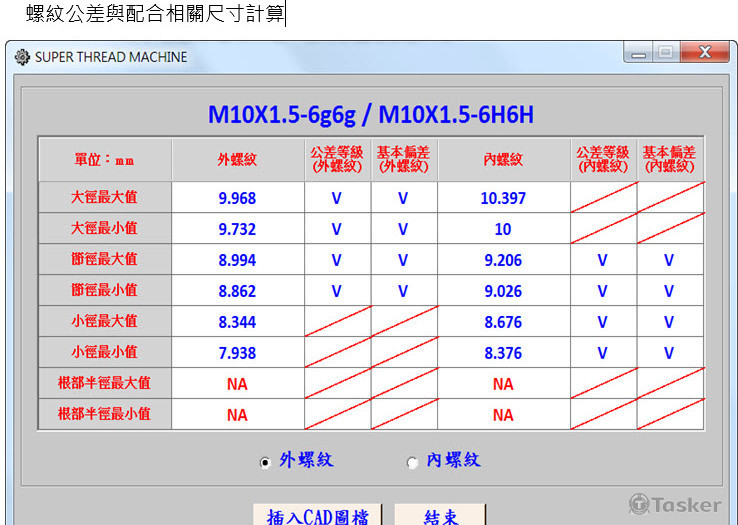Minimize the SUPER THREAD MACHINE window
The image size is (738, 525).
639,52
